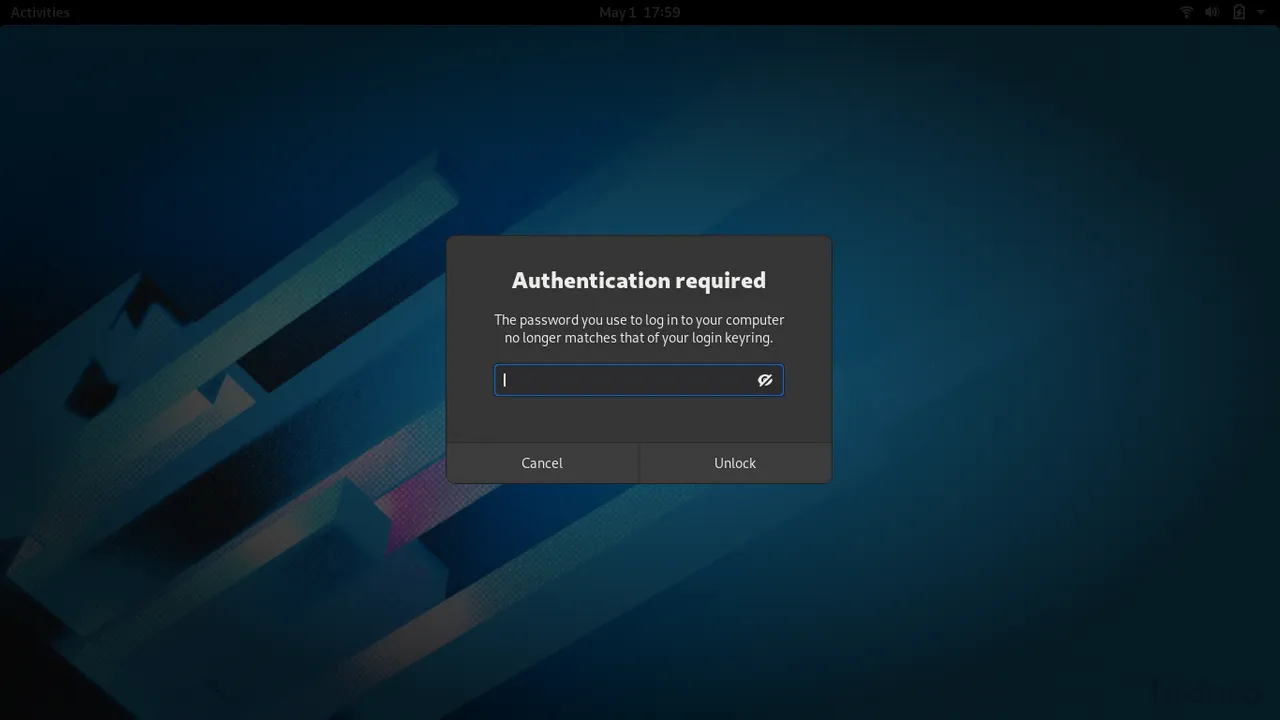
Task: Cancel the authentication dialog
Action: (542, 463)
